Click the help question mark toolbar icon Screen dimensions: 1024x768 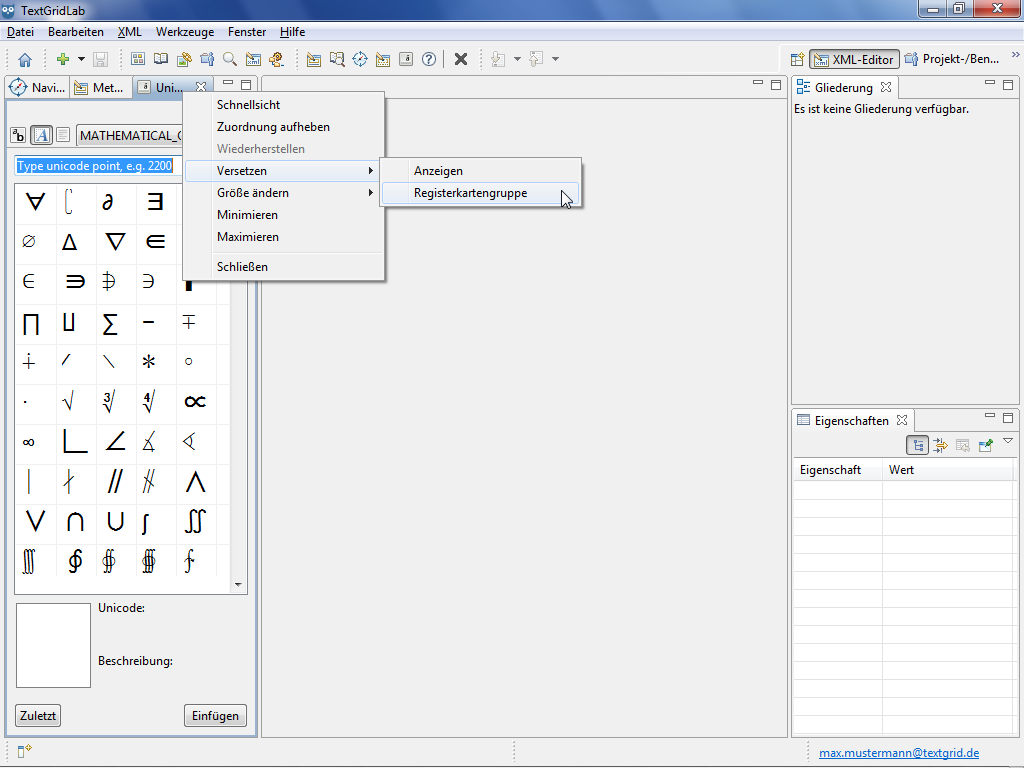pos(429,60)
